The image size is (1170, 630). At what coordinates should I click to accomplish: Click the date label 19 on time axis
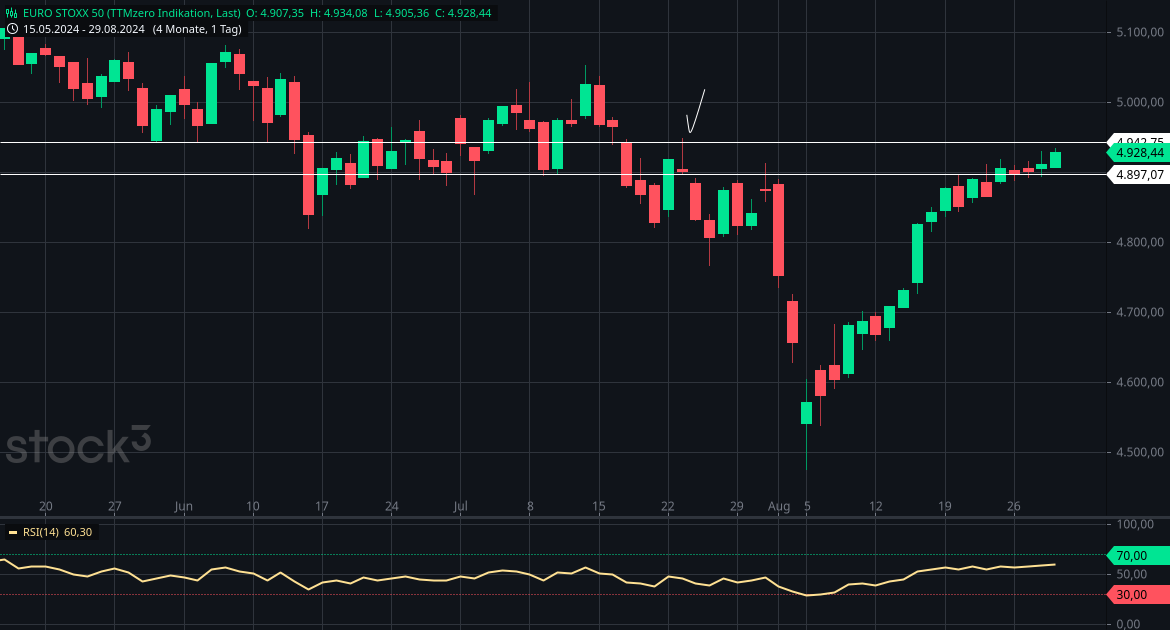pos(945,506)
